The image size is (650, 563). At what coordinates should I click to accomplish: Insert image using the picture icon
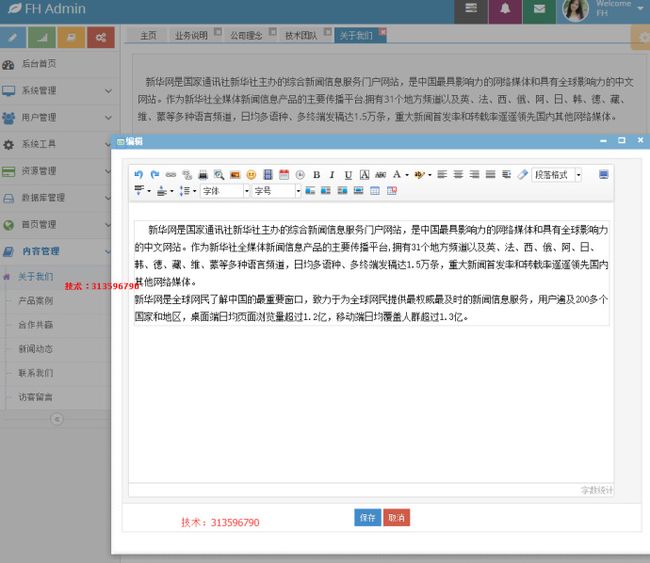[235, 175]
